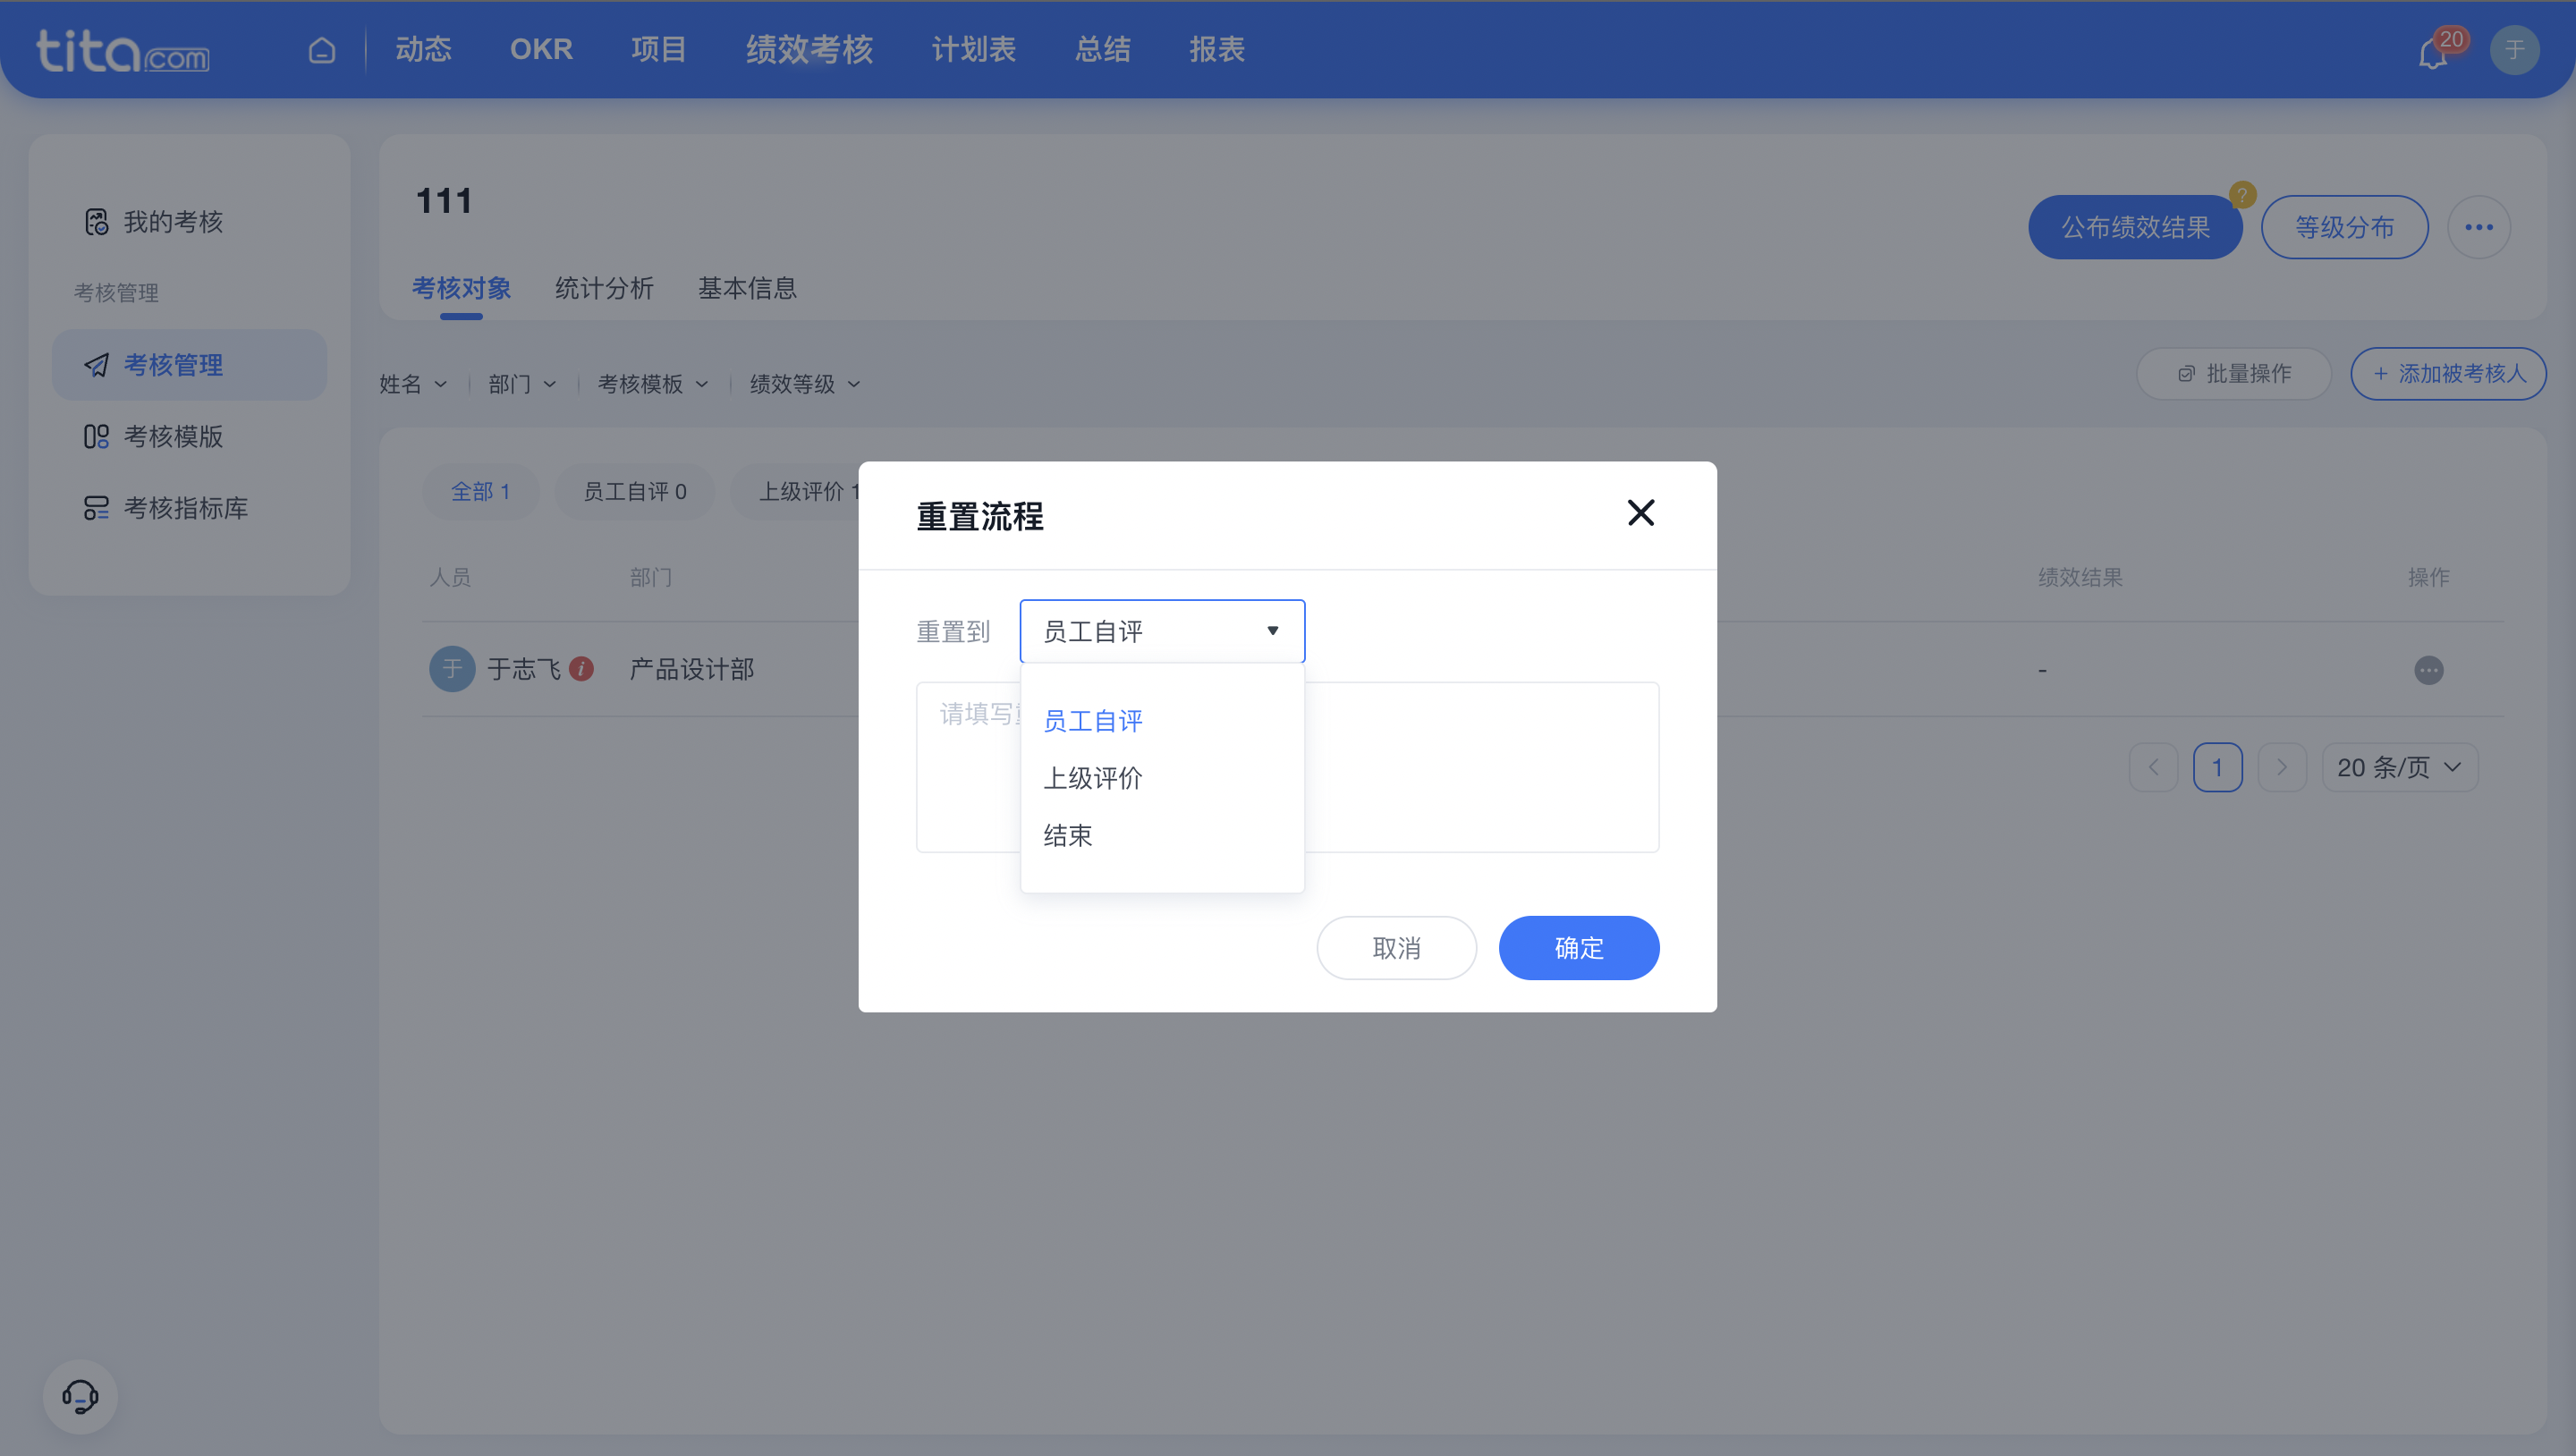This screenshot has height=1456, width=2576.
Task: Click 产品设计部 department cell
Action: tap(691, 669)
